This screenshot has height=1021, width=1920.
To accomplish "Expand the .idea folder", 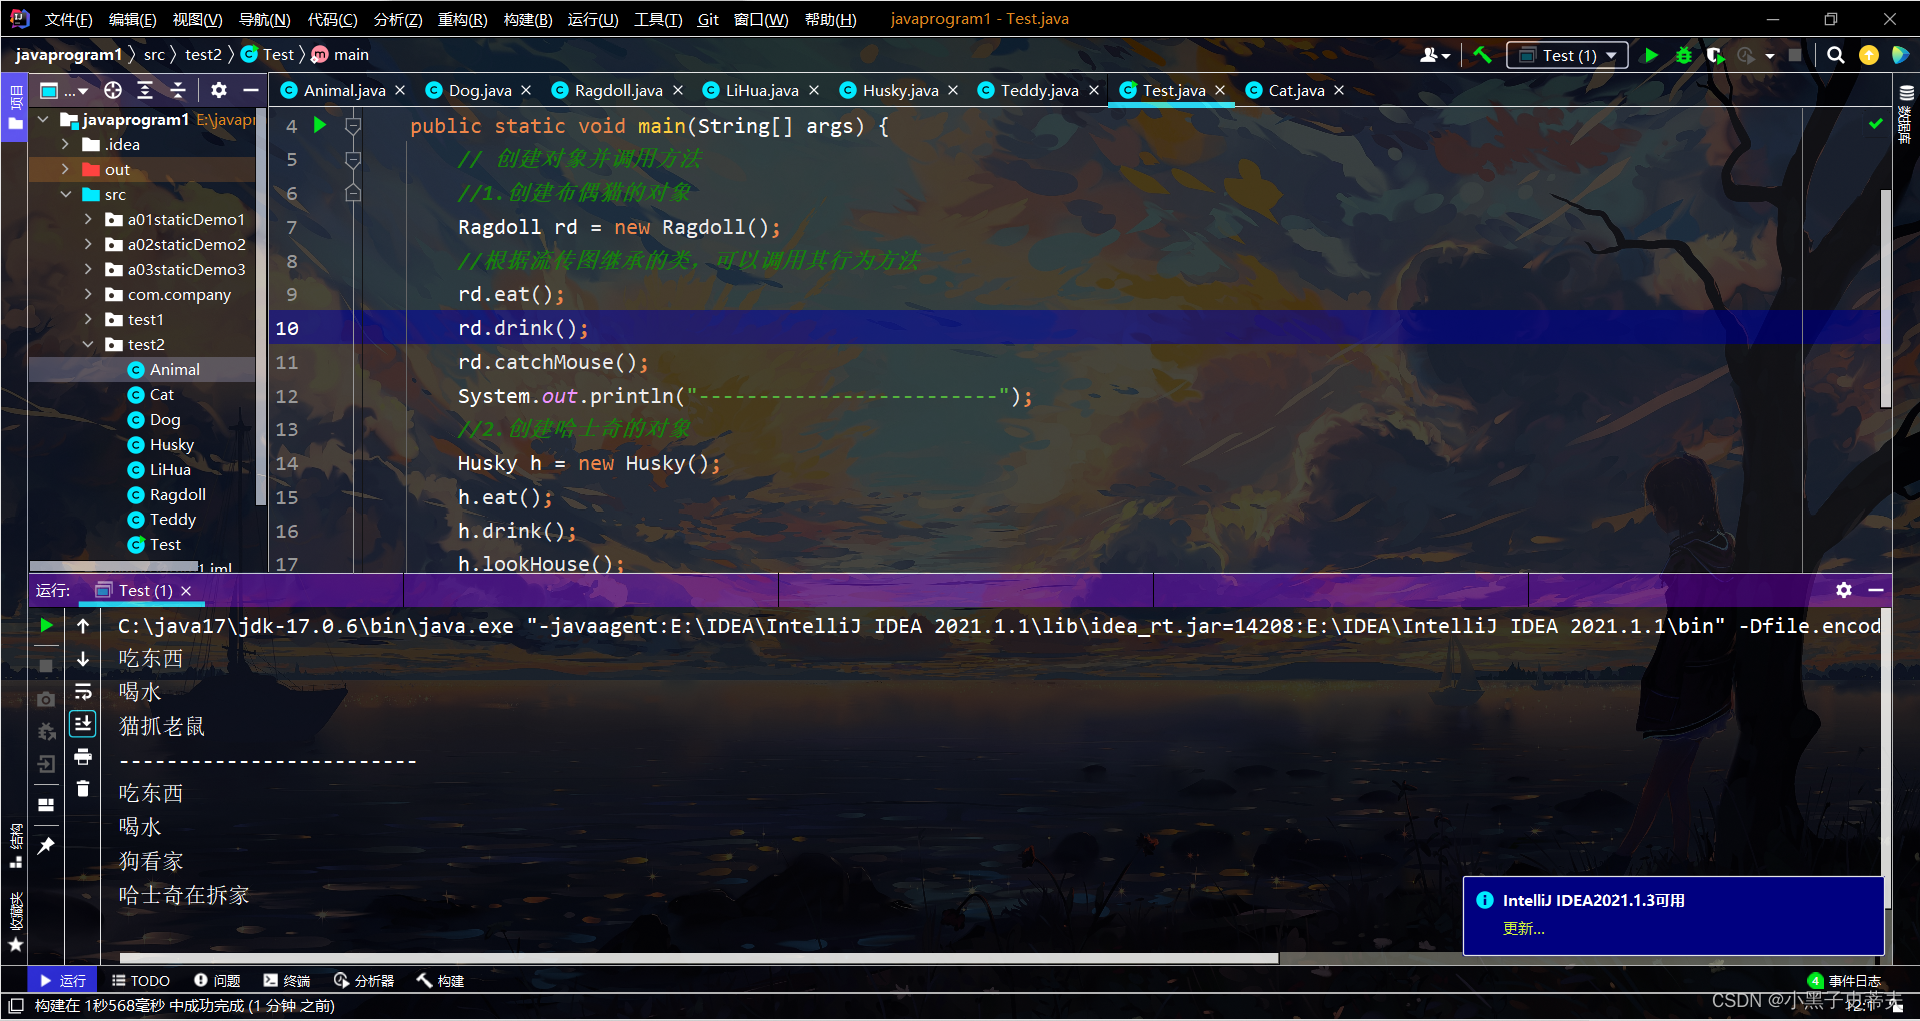I will [x=66, y=144].
